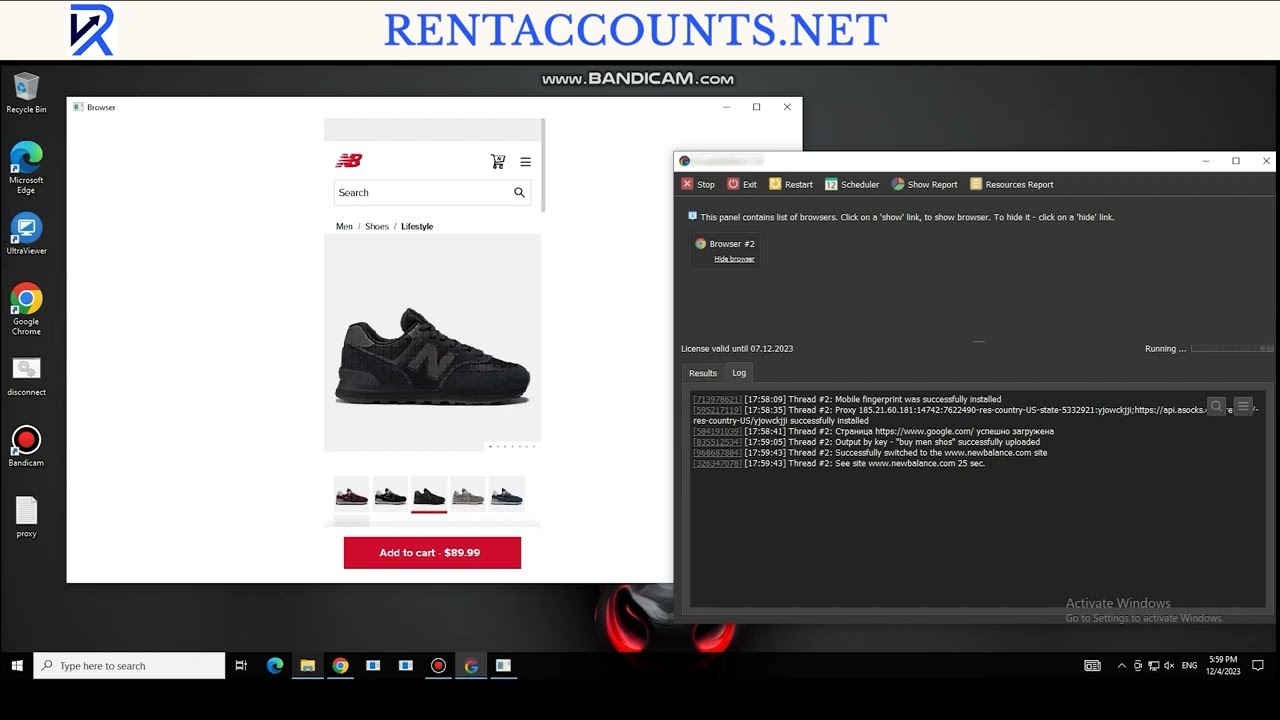
Task: Select the all-black shoe color thumbnail
Action: (429, 495)
